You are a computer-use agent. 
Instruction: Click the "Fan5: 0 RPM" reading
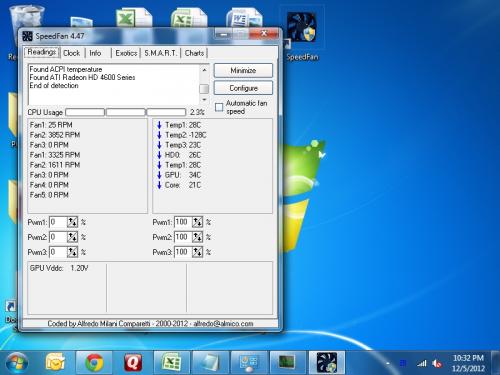tap(49, 195)
